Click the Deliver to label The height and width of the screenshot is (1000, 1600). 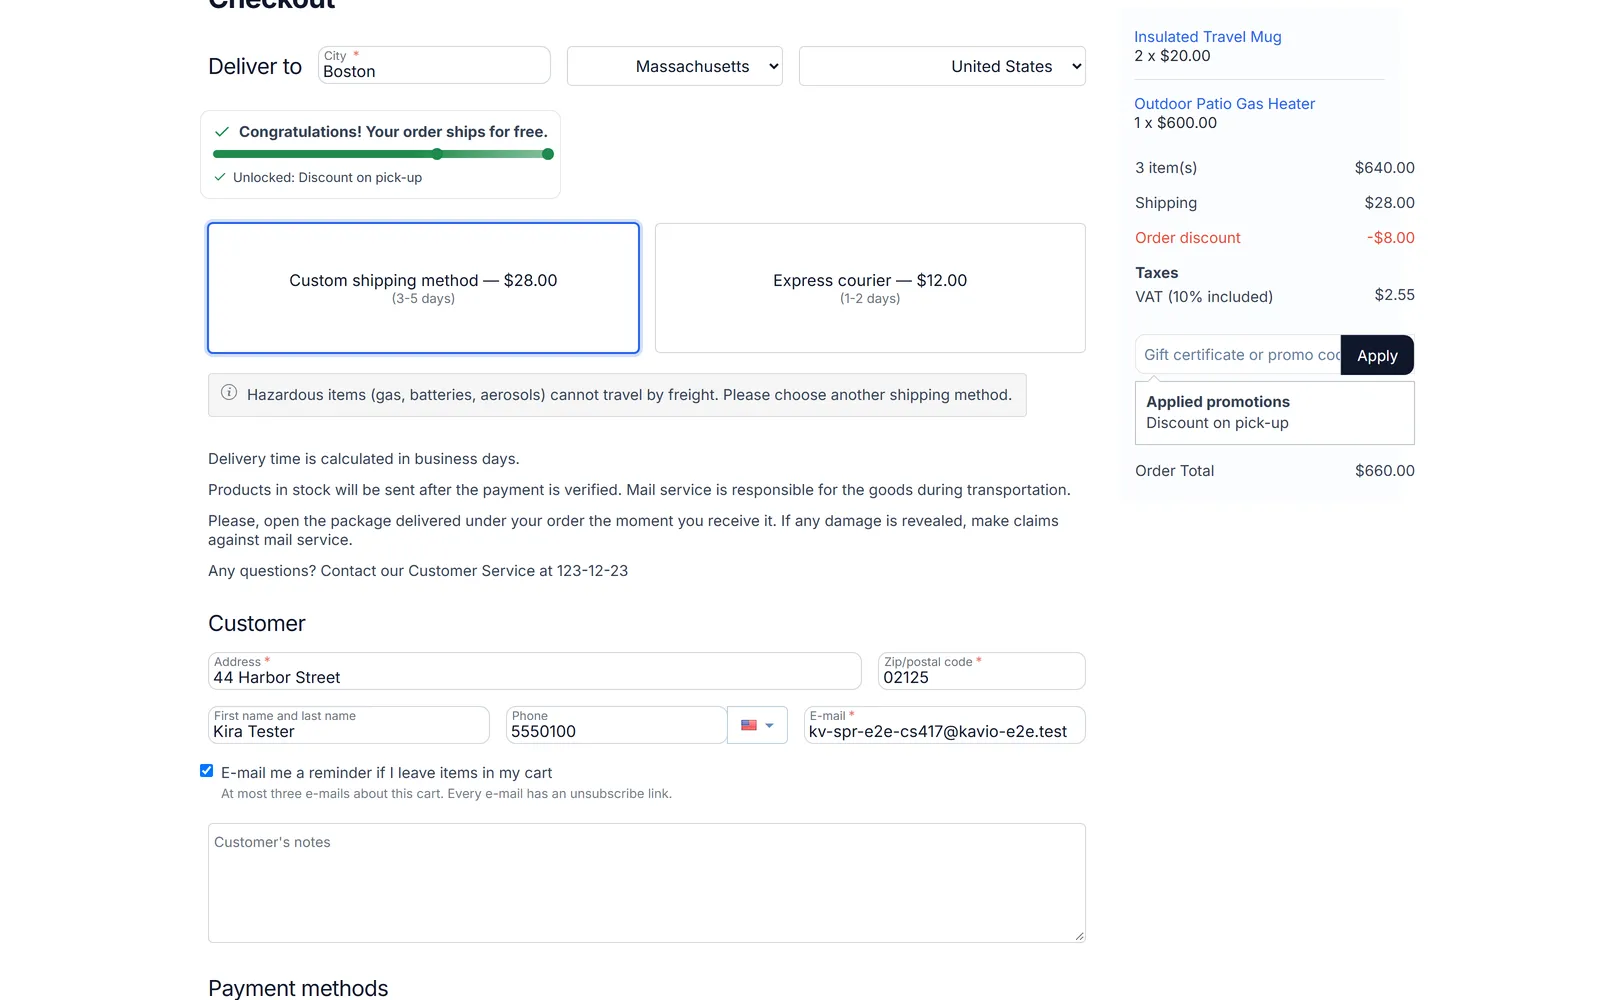(255, 66)
